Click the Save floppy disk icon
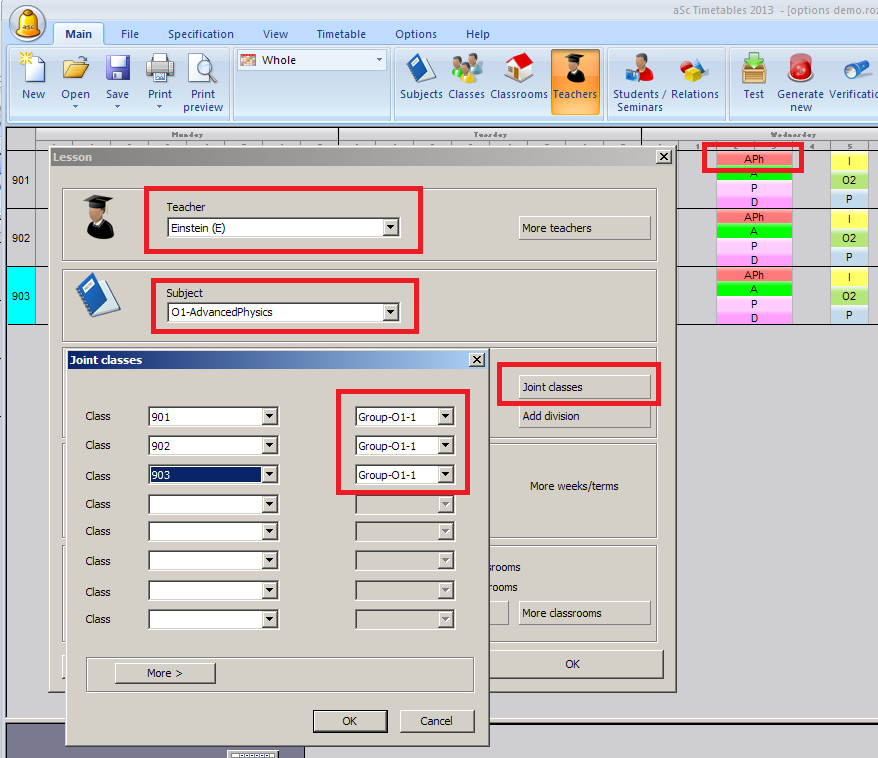Screen dimensions: 878x758 [117, 72]
